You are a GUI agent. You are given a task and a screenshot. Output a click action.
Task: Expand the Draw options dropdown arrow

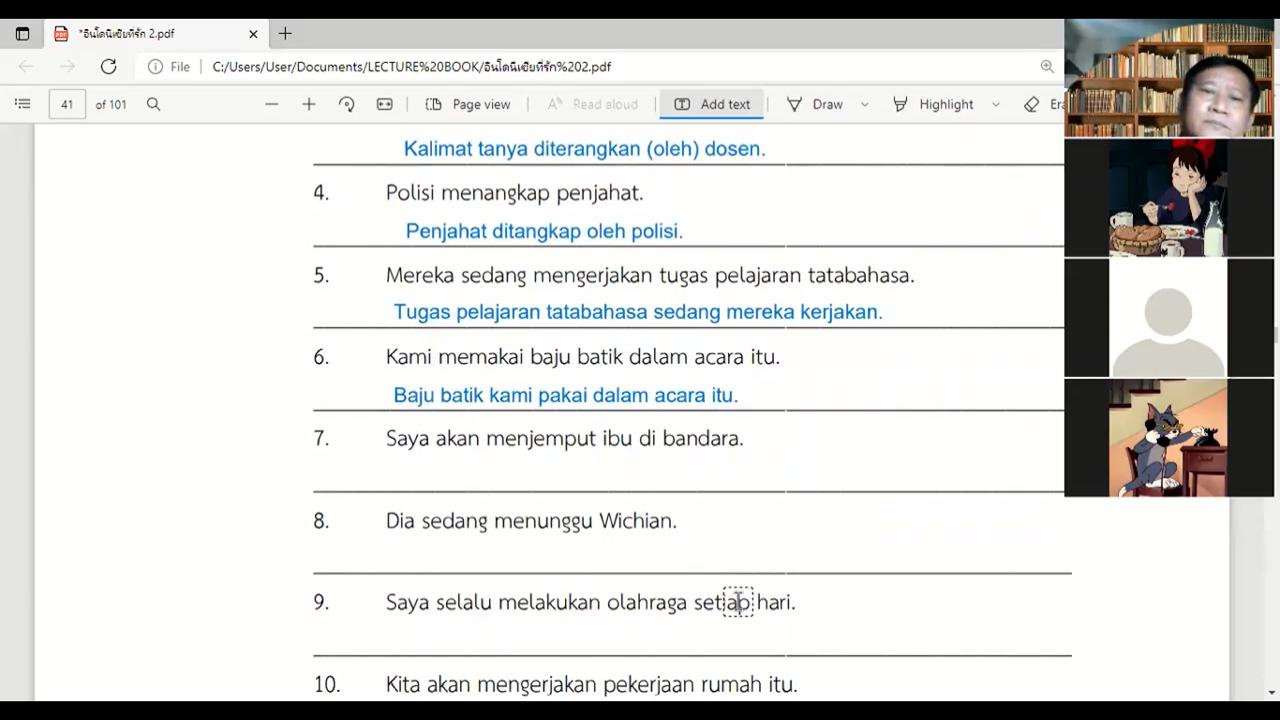(x=865, y=104)
